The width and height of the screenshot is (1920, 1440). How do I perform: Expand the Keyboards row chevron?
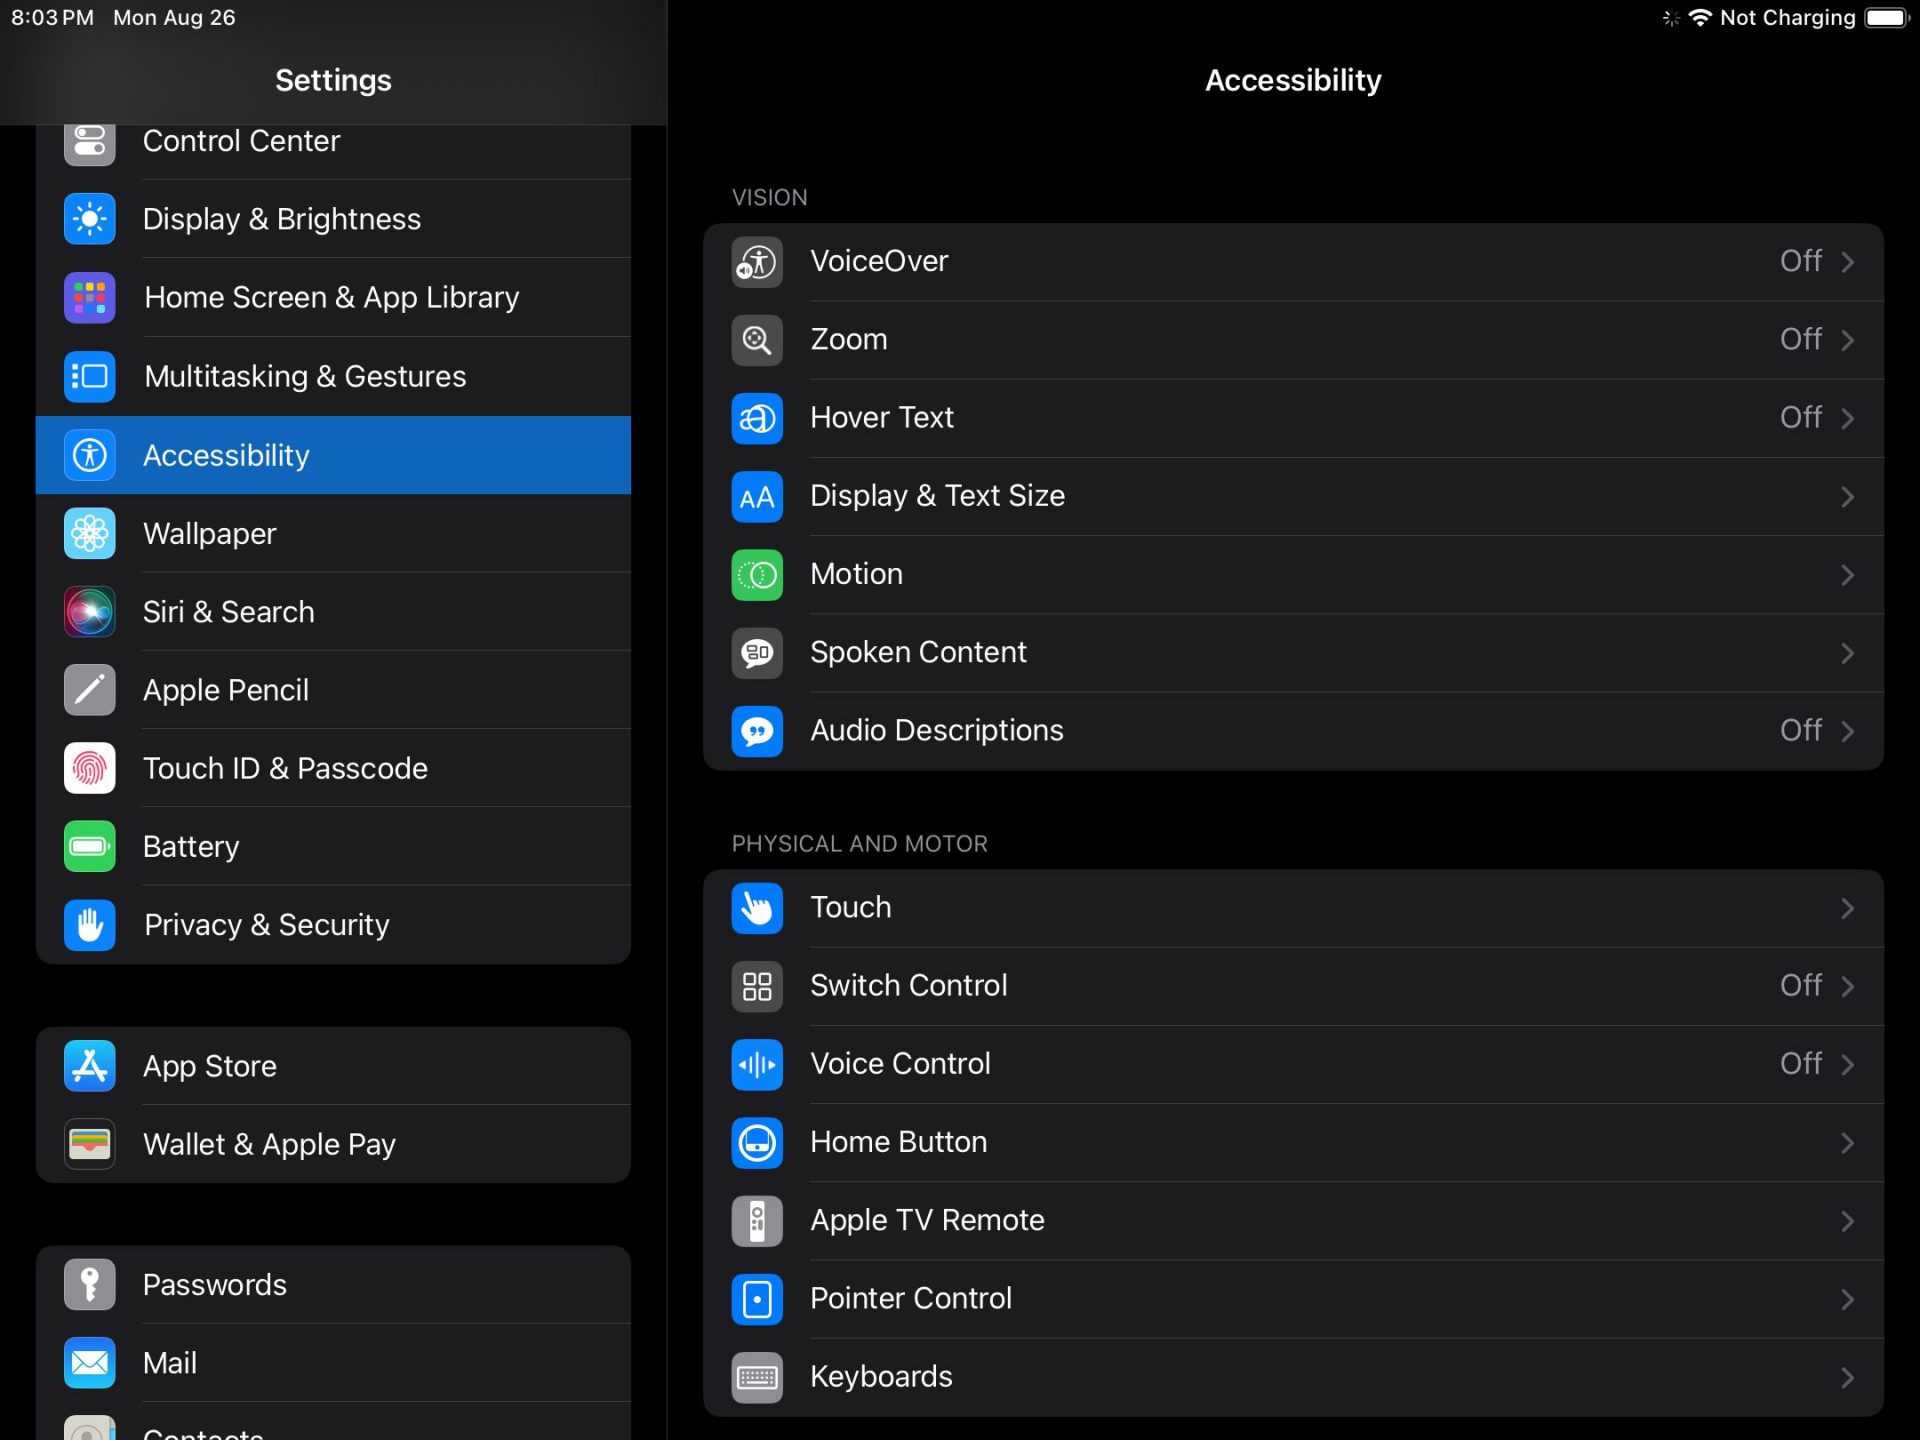[1847, 1378]
